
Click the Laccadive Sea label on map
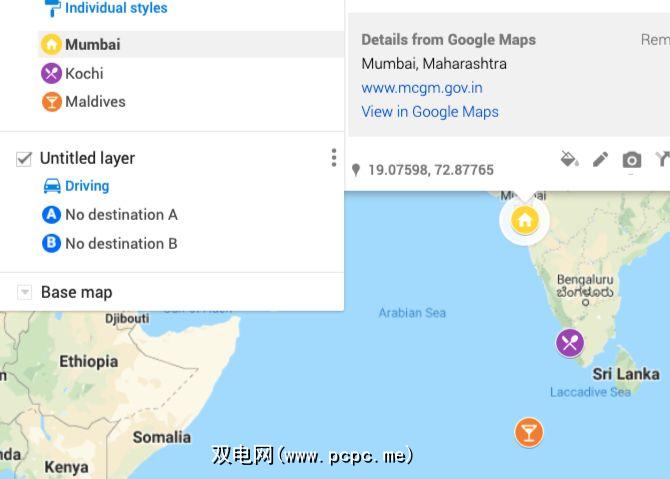590,392
